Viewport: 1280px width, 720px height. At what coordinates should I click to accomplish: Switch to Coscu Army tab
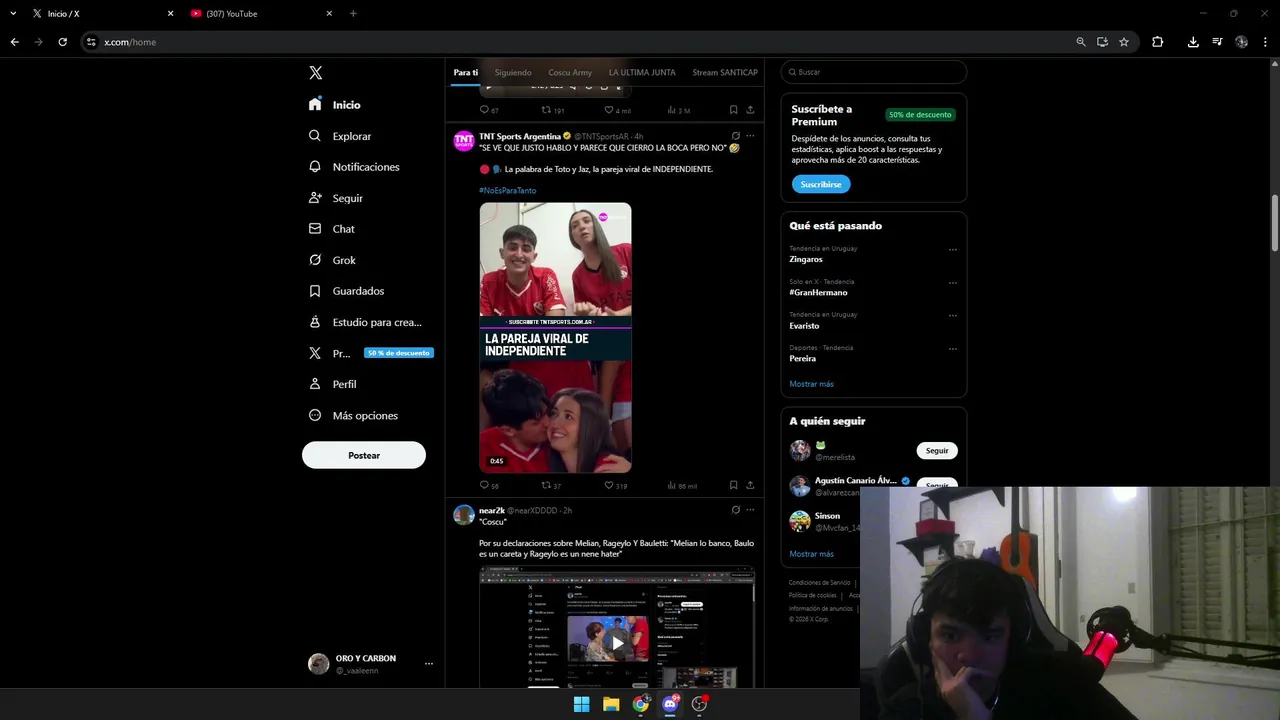[x=570, y=72]
